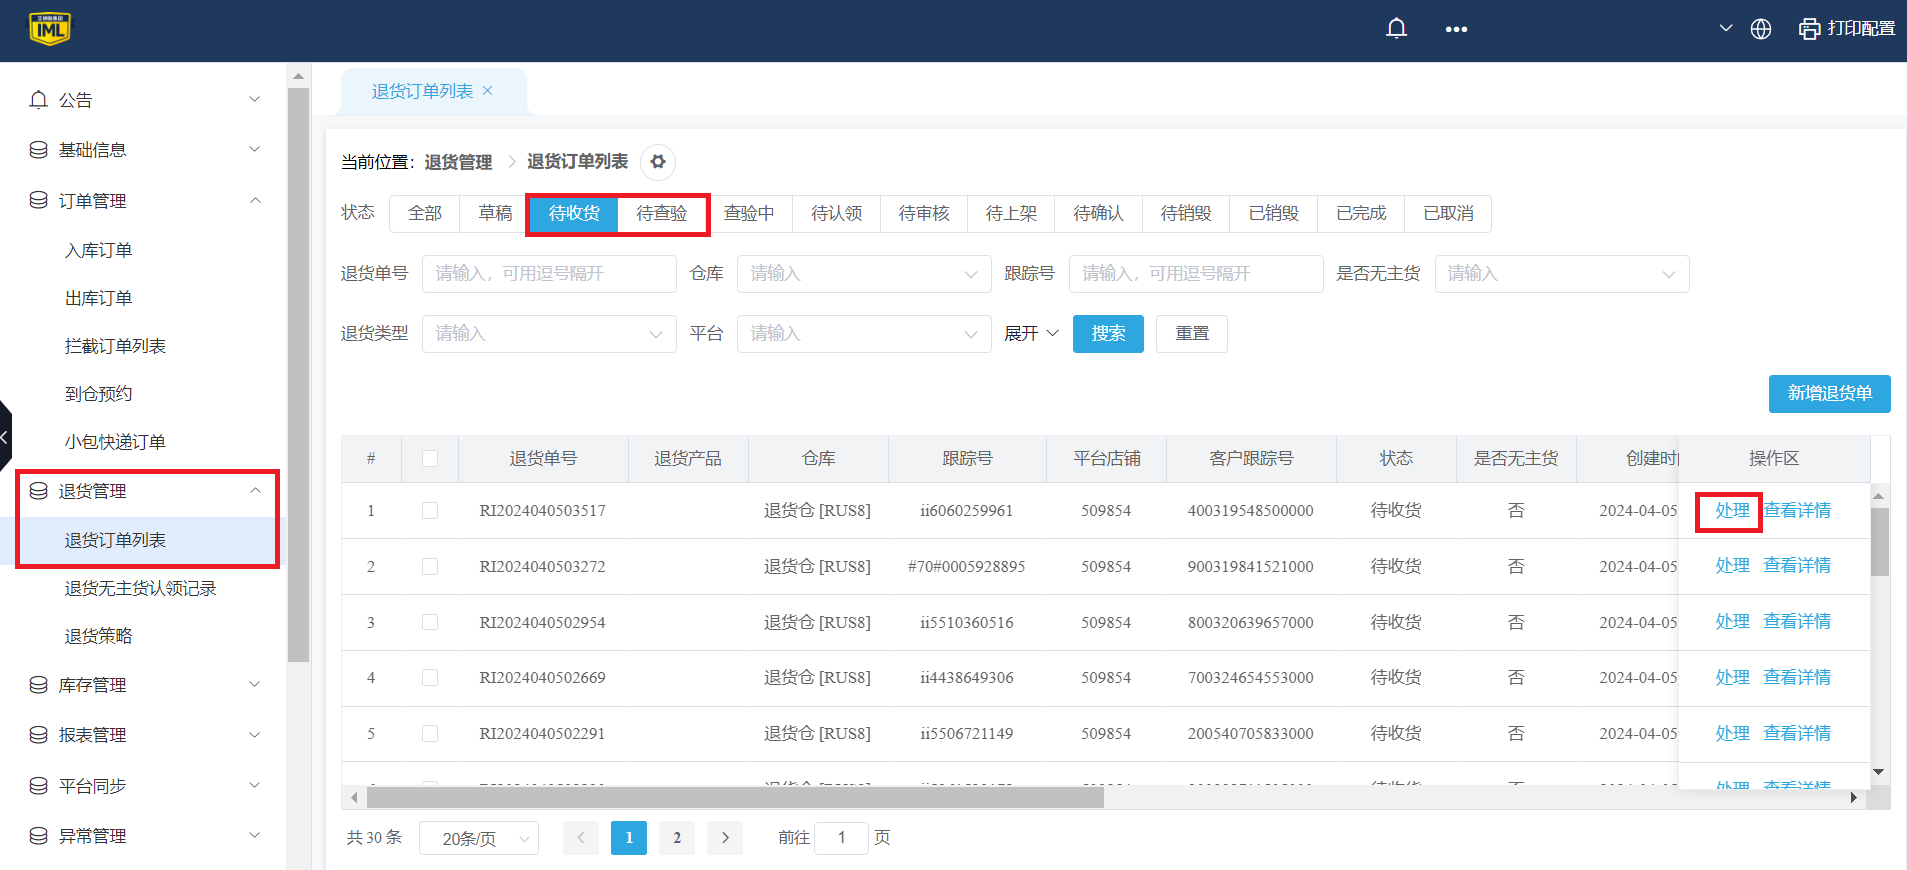Check the row RI2024040503272 checkbox
This screenshot has height=870, width=1907.
[430, 566]
